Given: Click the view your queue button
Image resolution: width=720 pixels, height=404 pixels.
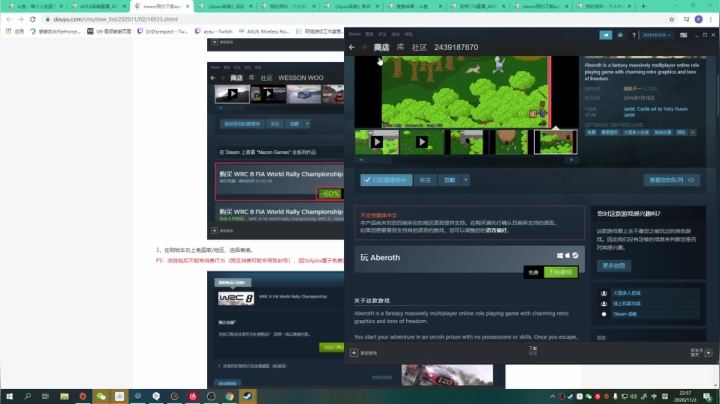Looking at the screenshot, I should (671, 180).
